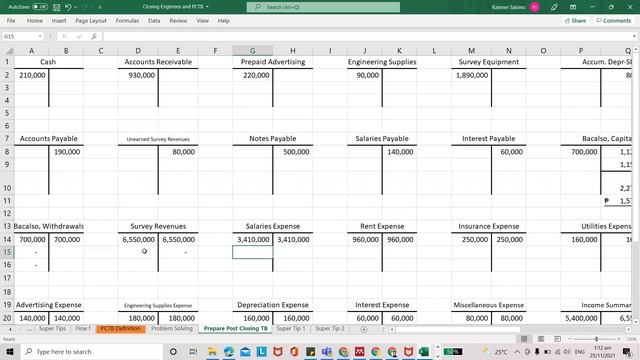
Task: Open Microsoft Teams from the taskbar
Action: [x=327, y=351]
